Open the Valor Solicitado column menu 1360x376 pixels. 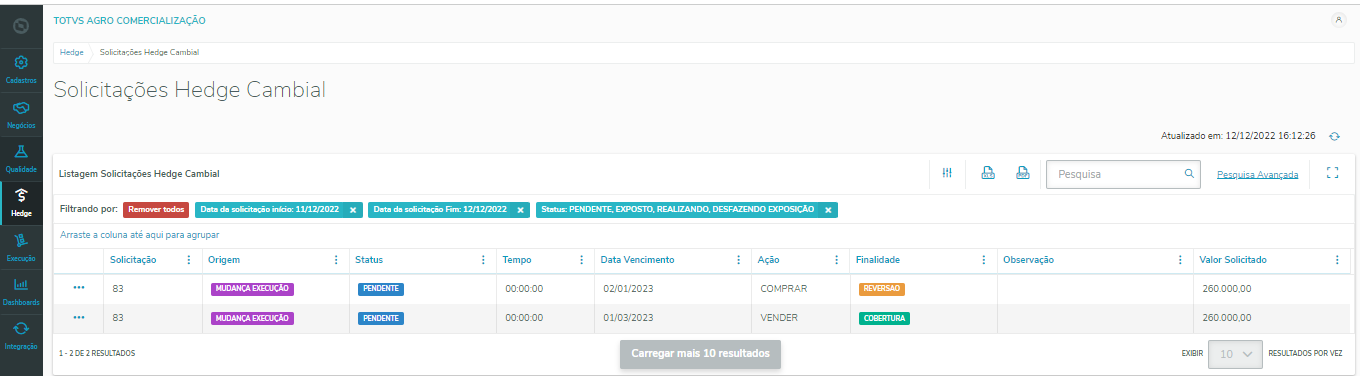[1337, 260]
